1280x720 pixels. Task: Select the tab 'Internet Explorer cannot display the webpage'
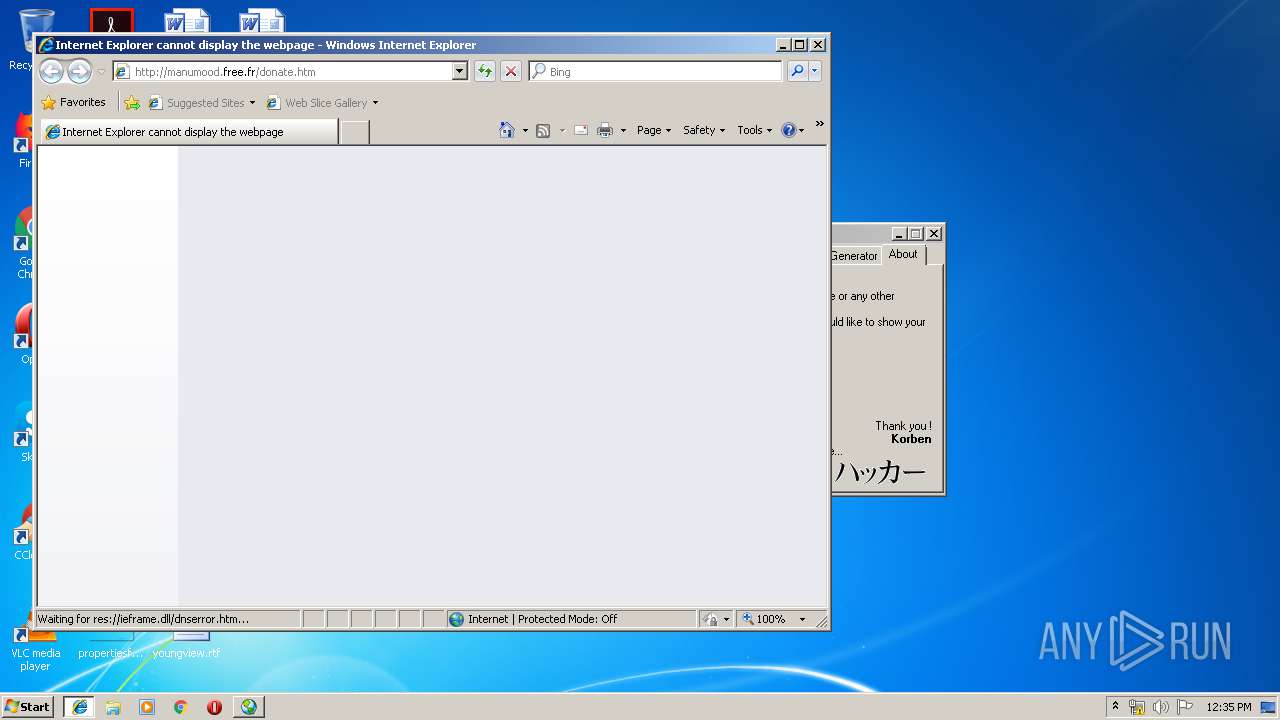189,132
